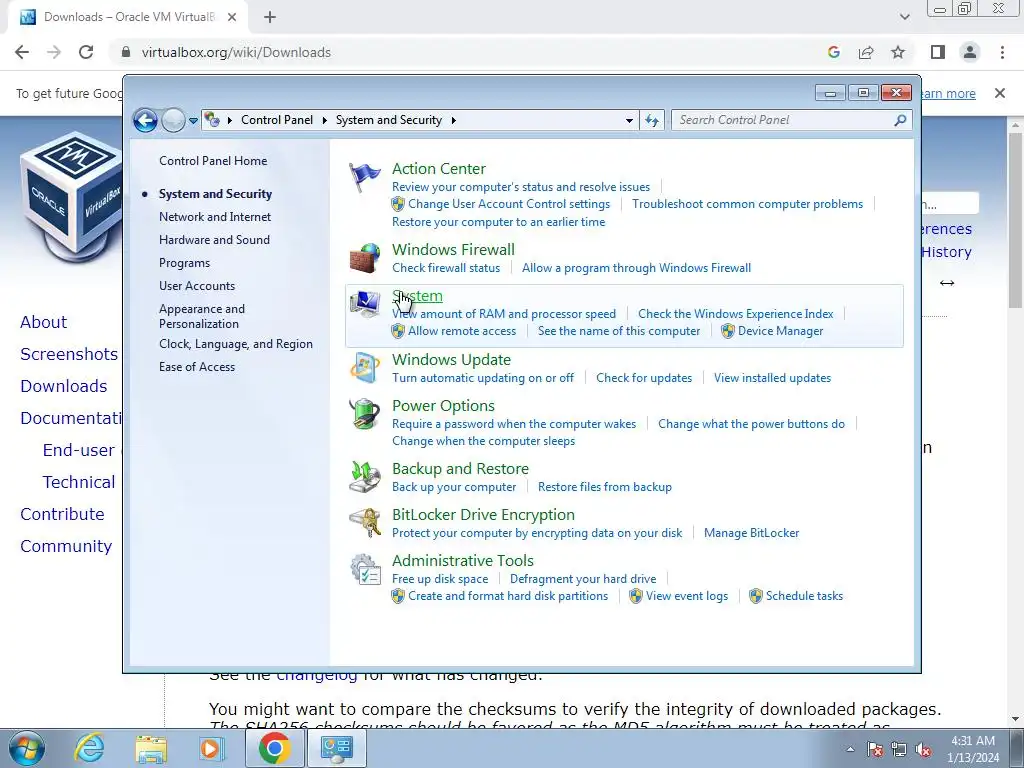The image size is (1024, 768).
Task: Click the Chrome share page icon
Action: pyautogui.click(x=866, y=52)
